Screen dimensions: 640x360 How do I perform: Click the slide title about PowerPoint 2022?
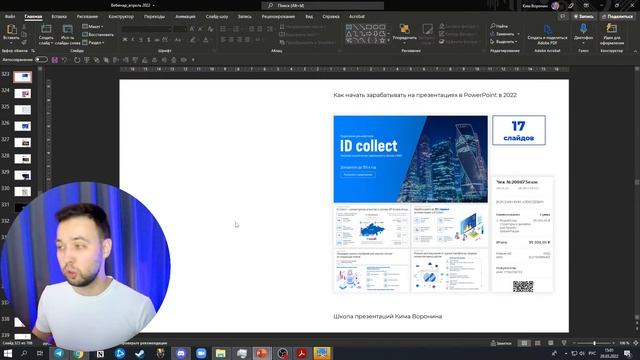pyautogui.click(x=425, y=95)
